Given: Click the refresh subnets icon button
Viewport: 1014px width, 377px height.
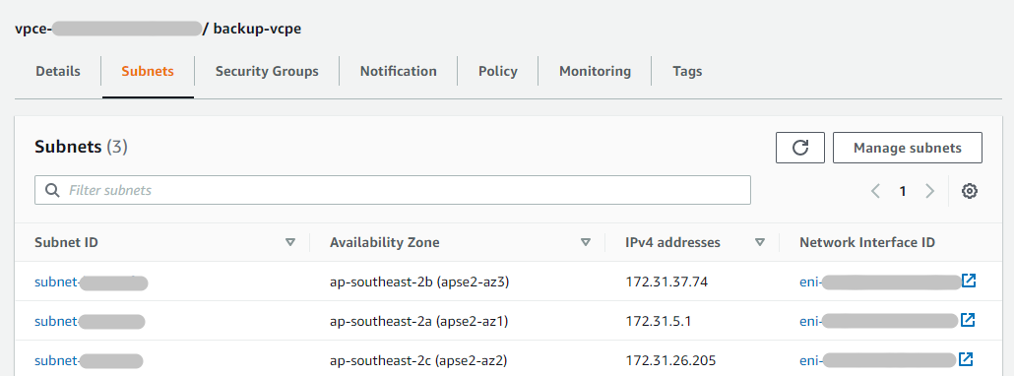Looking at the screenshot, I should click(x=800, y=148).
